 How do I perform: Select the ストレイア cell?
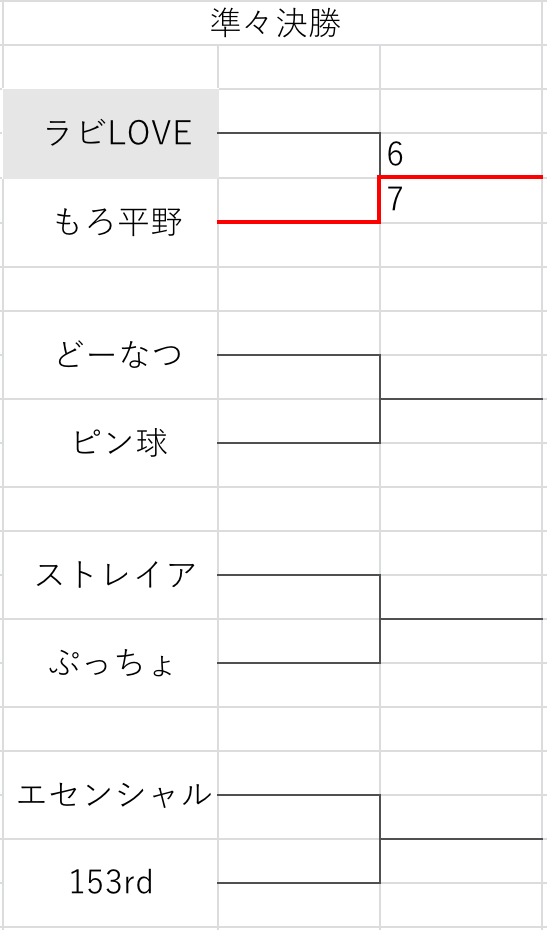(x=111, y=575)
